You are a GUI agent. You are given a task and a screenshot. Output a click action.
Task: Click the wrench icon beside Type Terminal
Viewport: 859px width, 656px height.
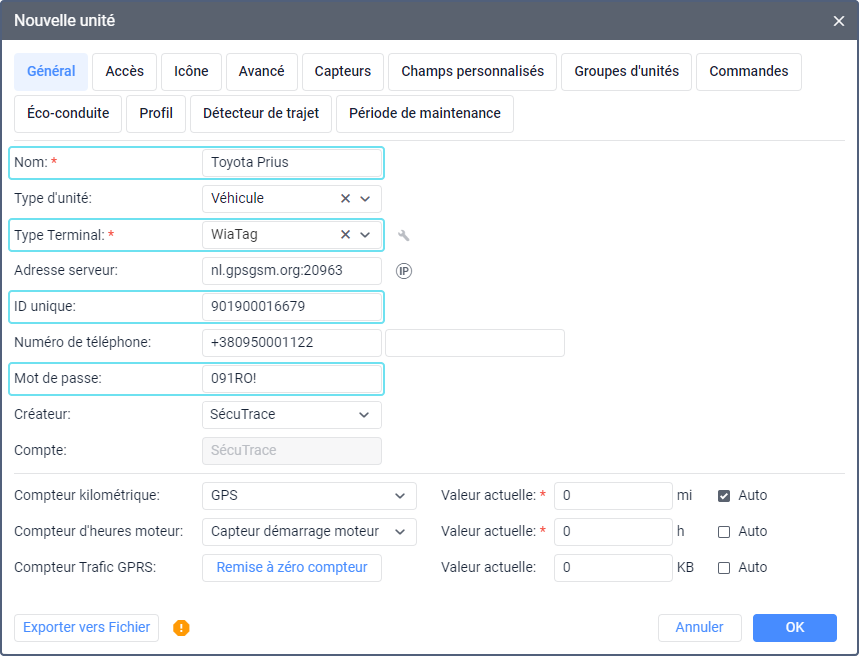point(404,236)
